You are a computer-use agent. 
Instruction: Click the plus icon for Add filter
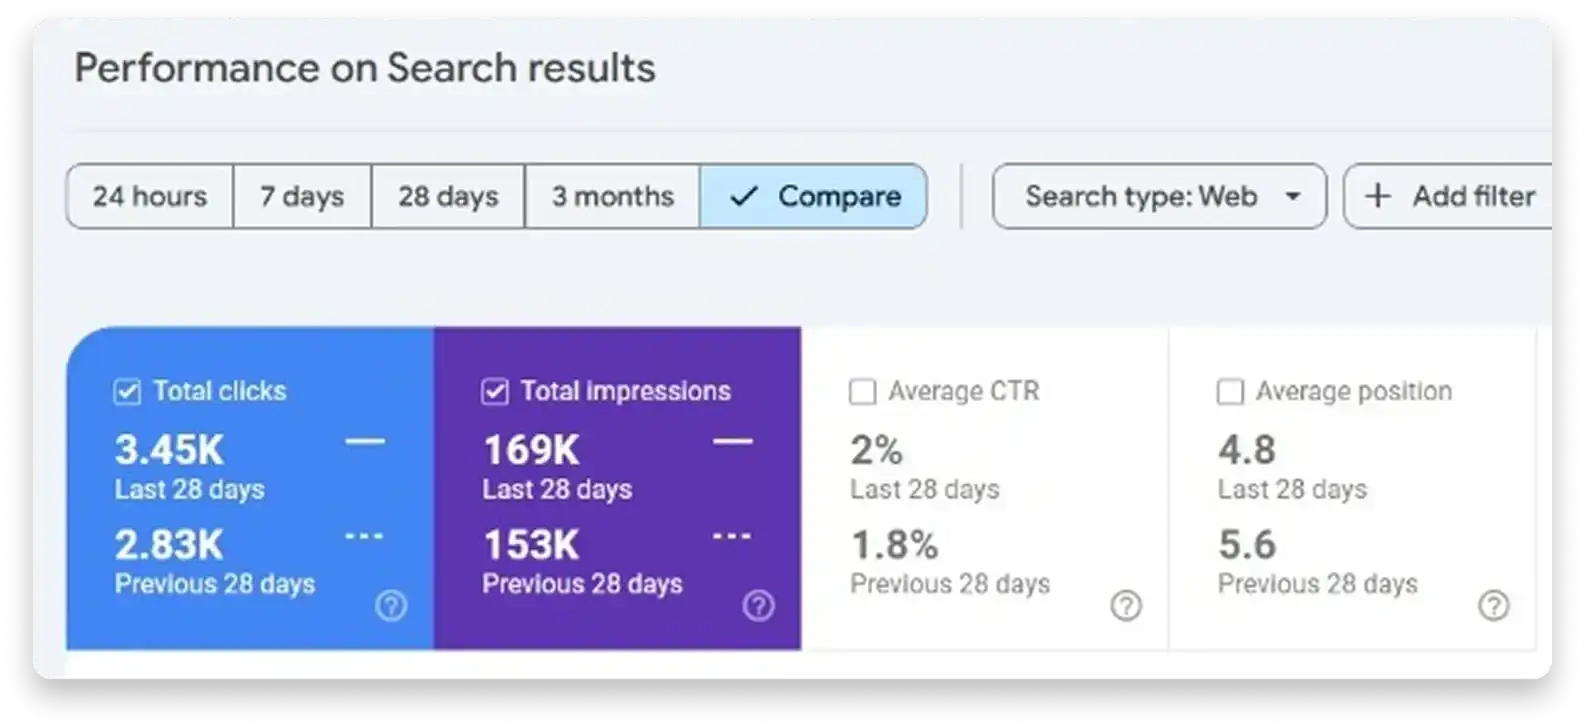click(x=1378, y=196)
